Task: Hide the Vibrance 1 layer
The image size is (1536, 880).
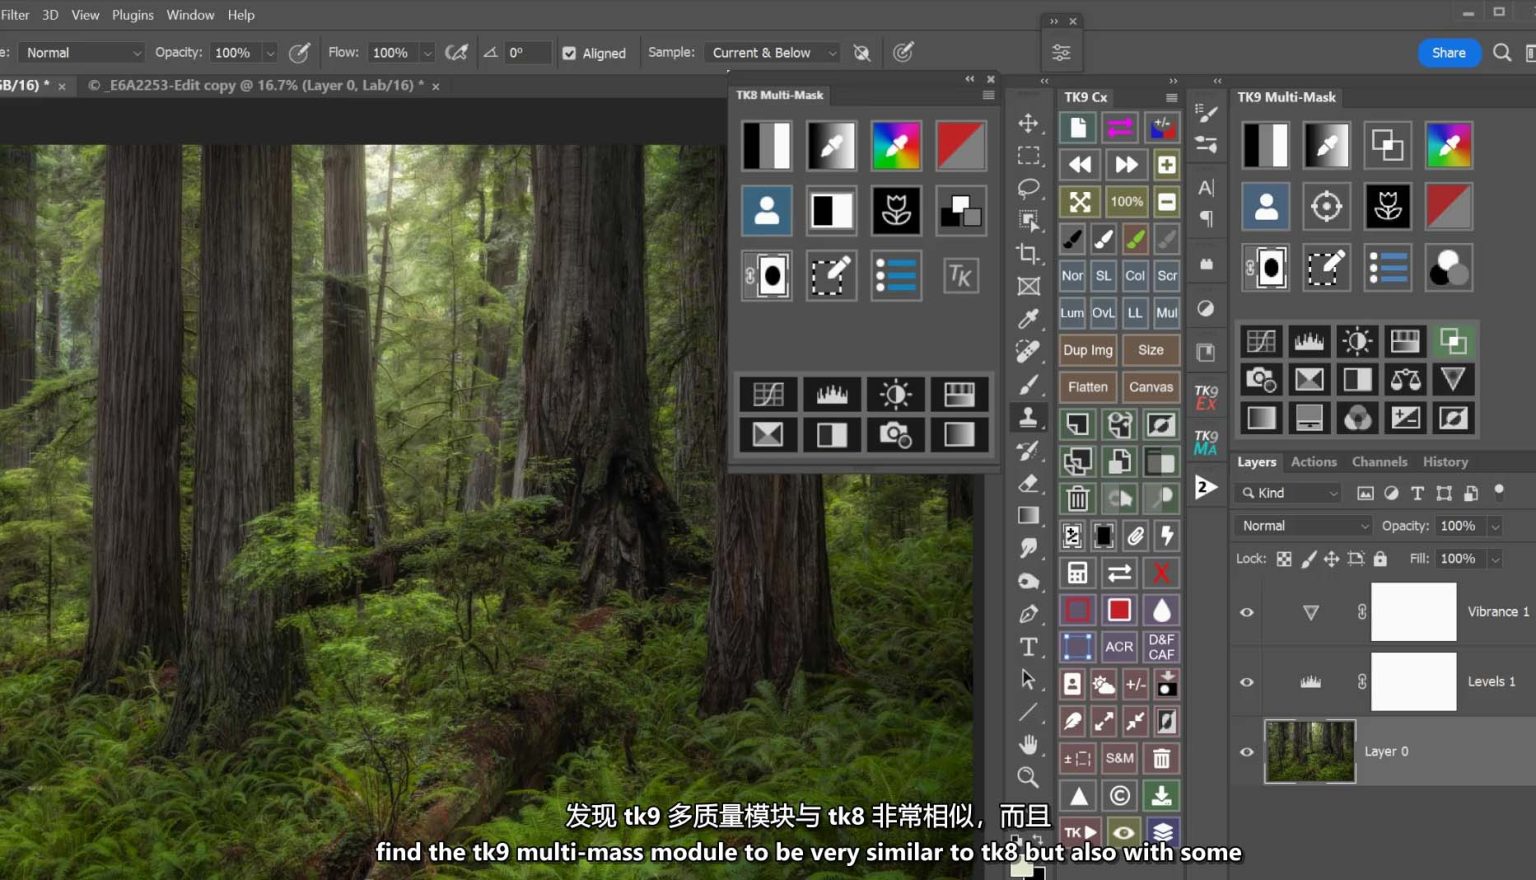Action: pyautogui.click(x=1247, y=612)
